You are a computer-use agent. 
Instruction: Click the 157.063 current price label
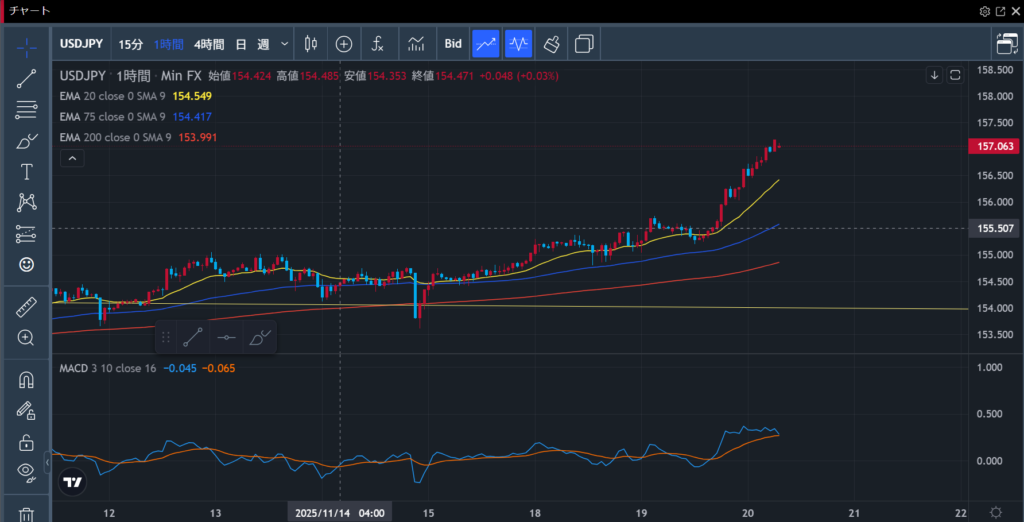993,146
